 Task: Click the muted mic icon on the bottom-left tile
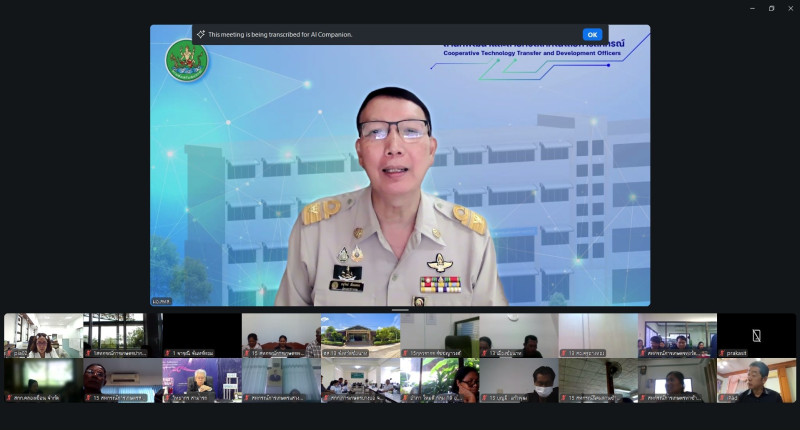pyautogui.click(x=9, y=397)
